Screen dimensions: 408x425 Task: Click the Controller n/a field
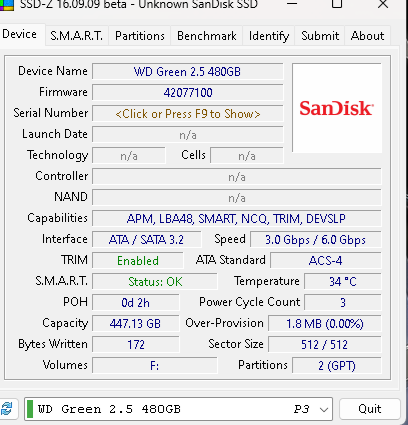tap(237, 177)
